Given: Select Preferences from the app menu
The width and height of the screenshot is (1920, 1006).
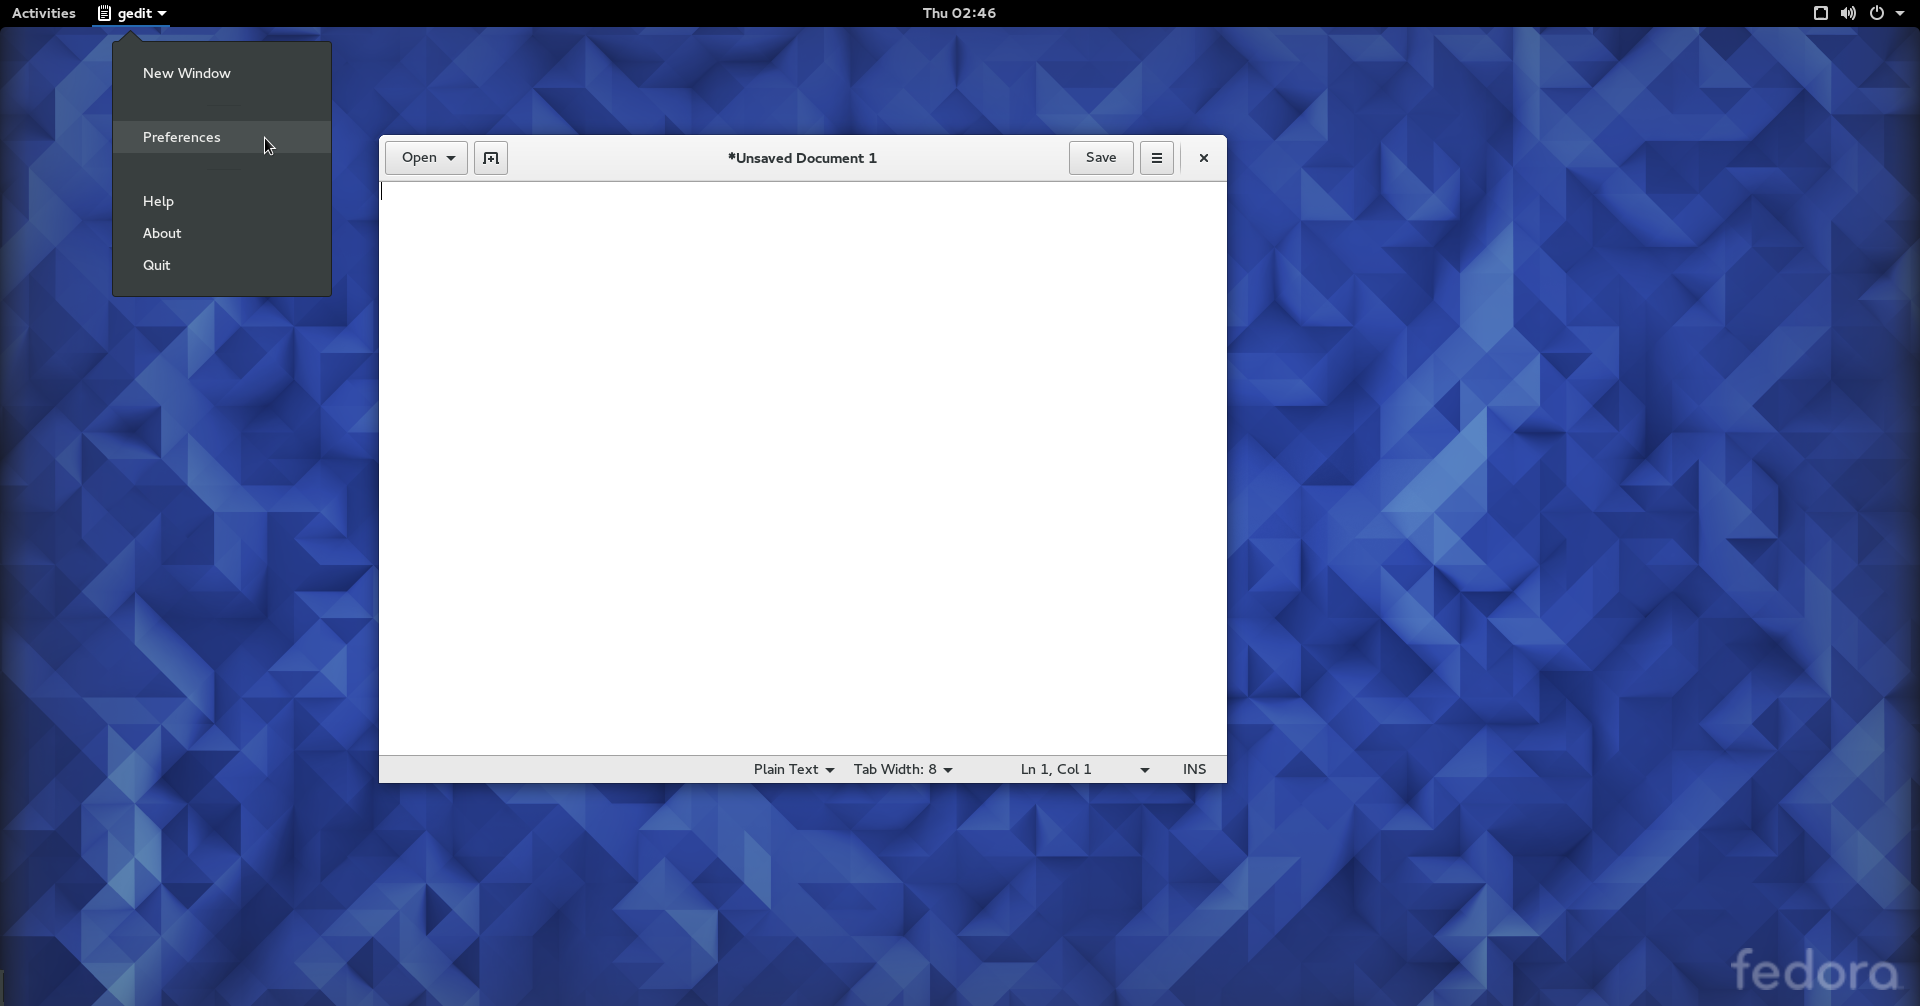Looking at the screenshot, I should [182, 137].
